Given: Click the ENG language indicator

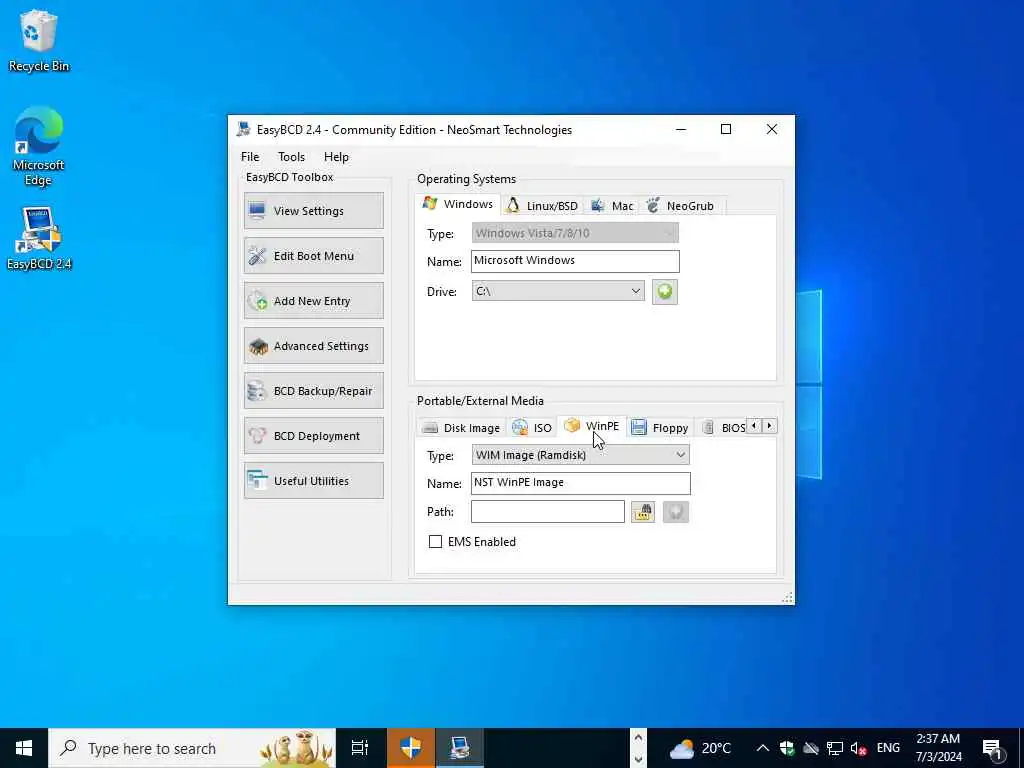Looking at the screenshot, I should 888,748.
